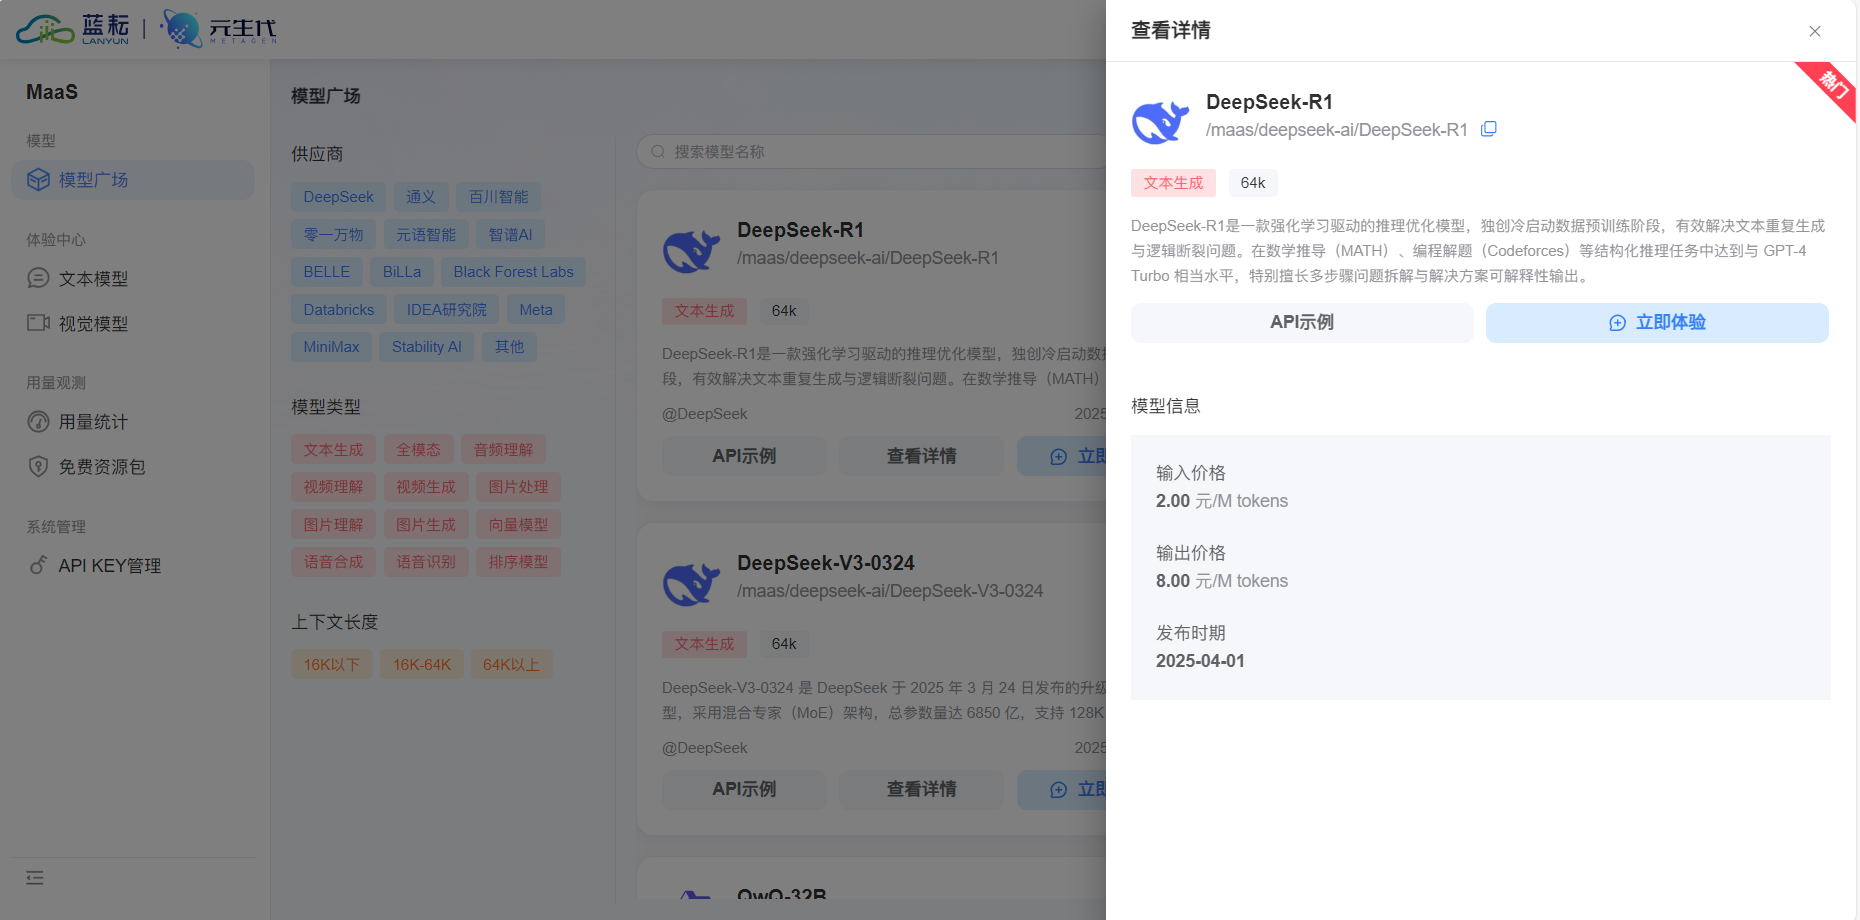Viewport: 1860px width, 920px height.
Task: Click the Lanyun logo in header
Action: [x=73, y=28]
